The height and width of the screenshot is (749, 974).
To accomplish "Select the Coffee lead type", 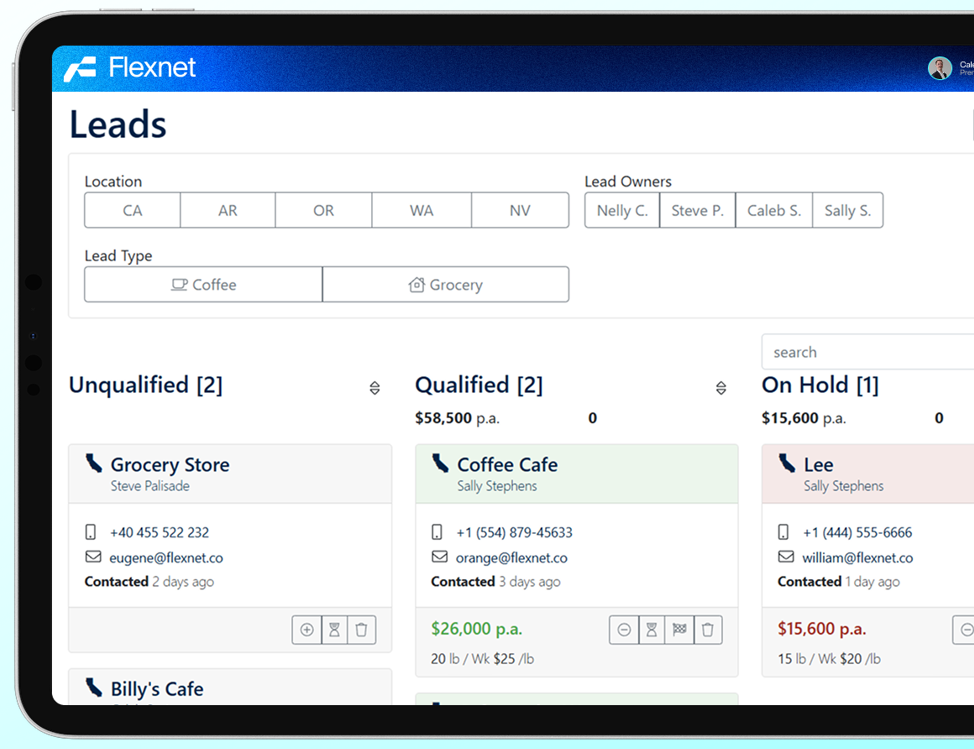I will pos(203,284).
